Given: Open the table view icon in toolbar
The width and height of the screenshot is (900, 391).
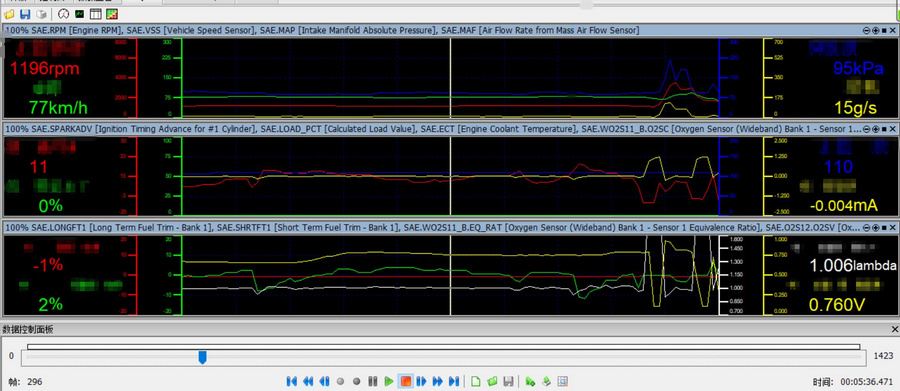Looking at the screenshot, I should [96, 13].
